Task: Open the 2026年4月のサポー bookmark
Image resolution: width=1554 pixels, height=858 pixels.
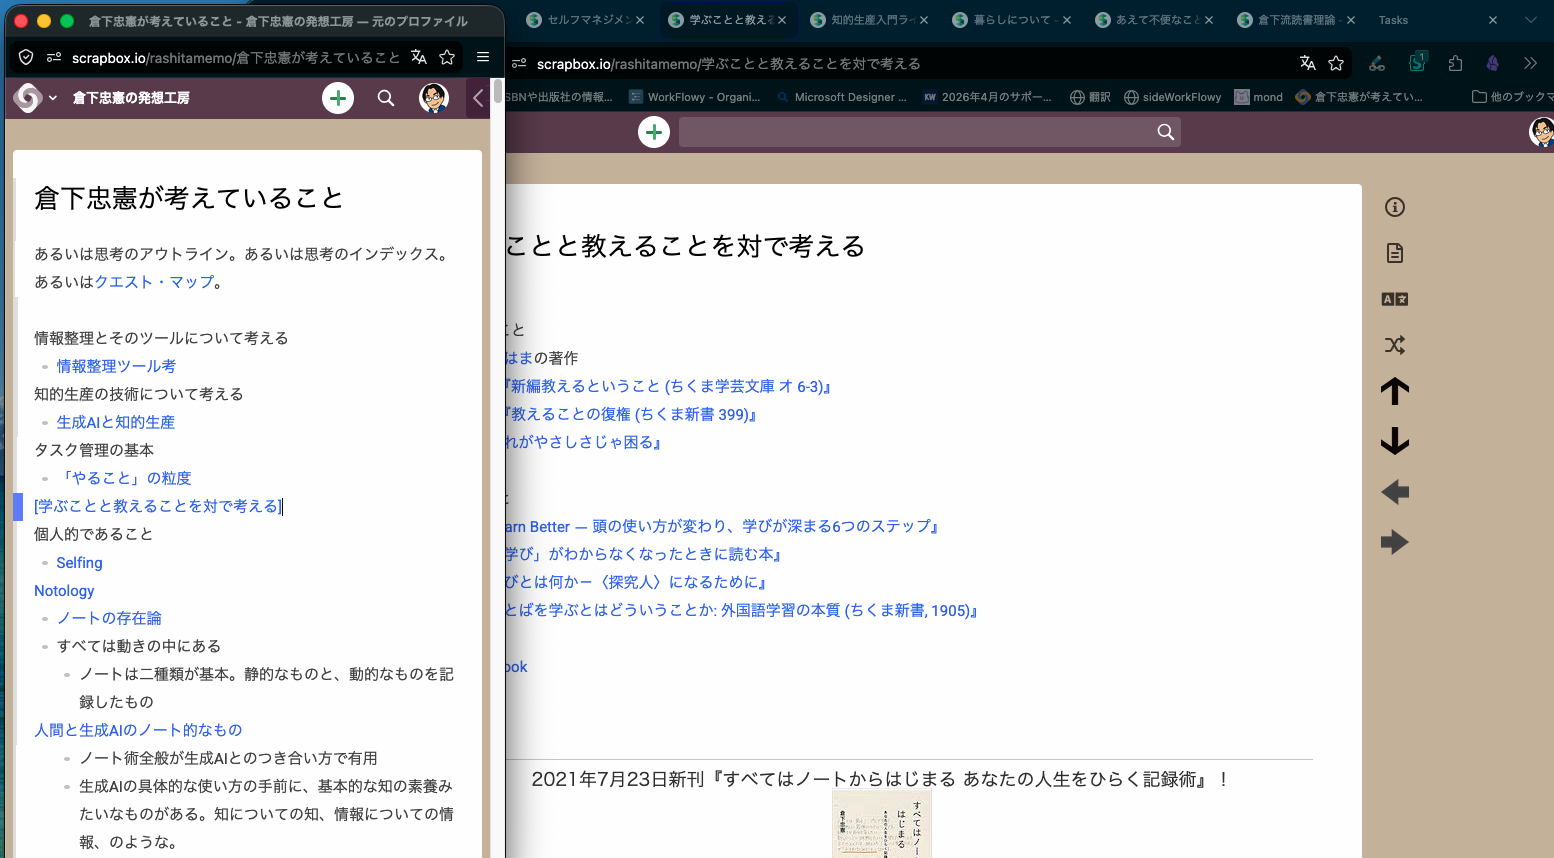Action: 987,97
